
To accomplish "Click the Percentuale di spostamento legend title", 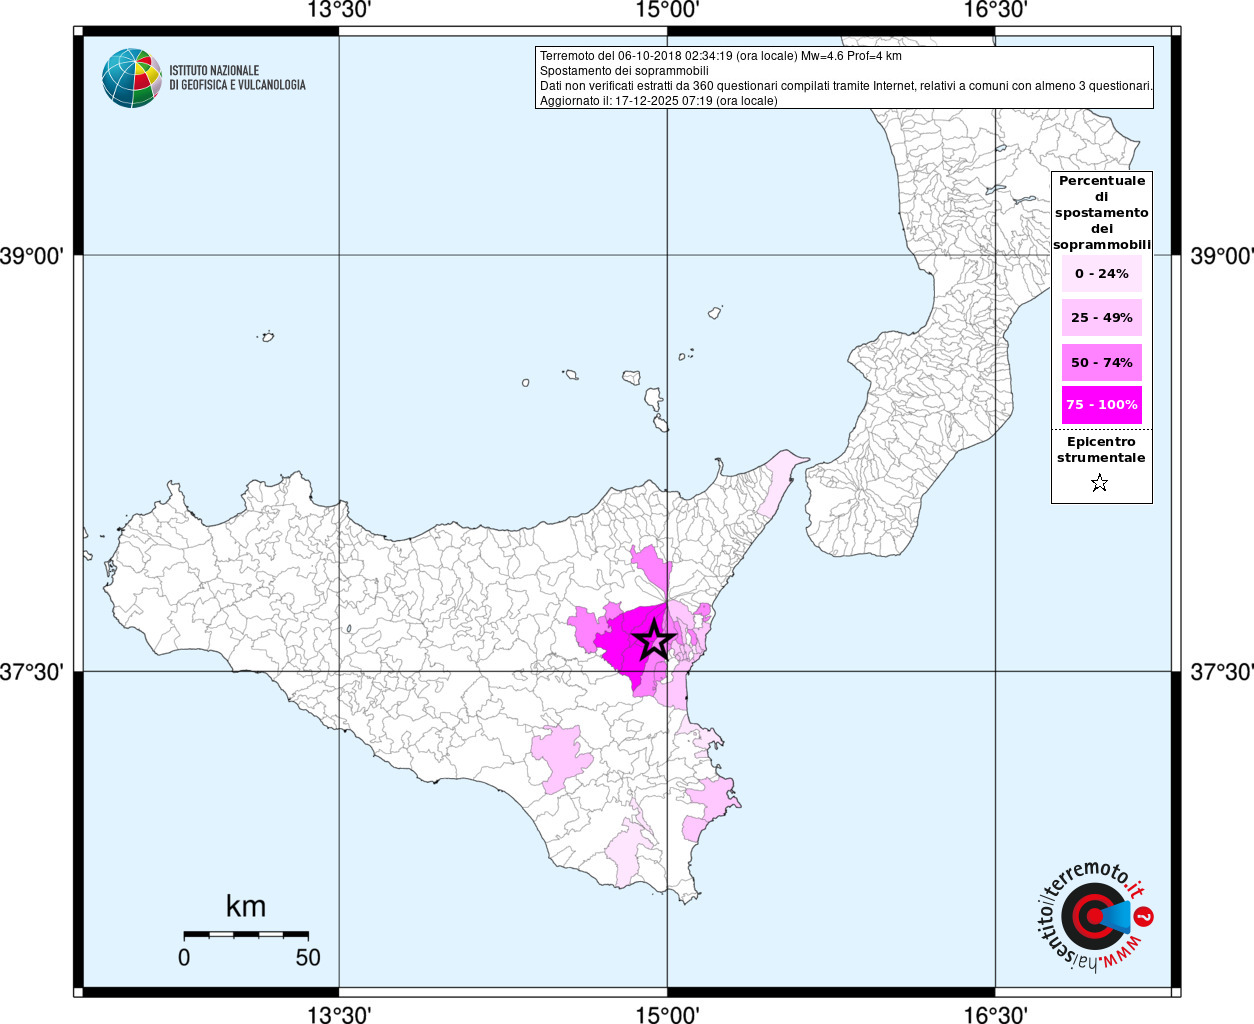I will [1102, 213].
